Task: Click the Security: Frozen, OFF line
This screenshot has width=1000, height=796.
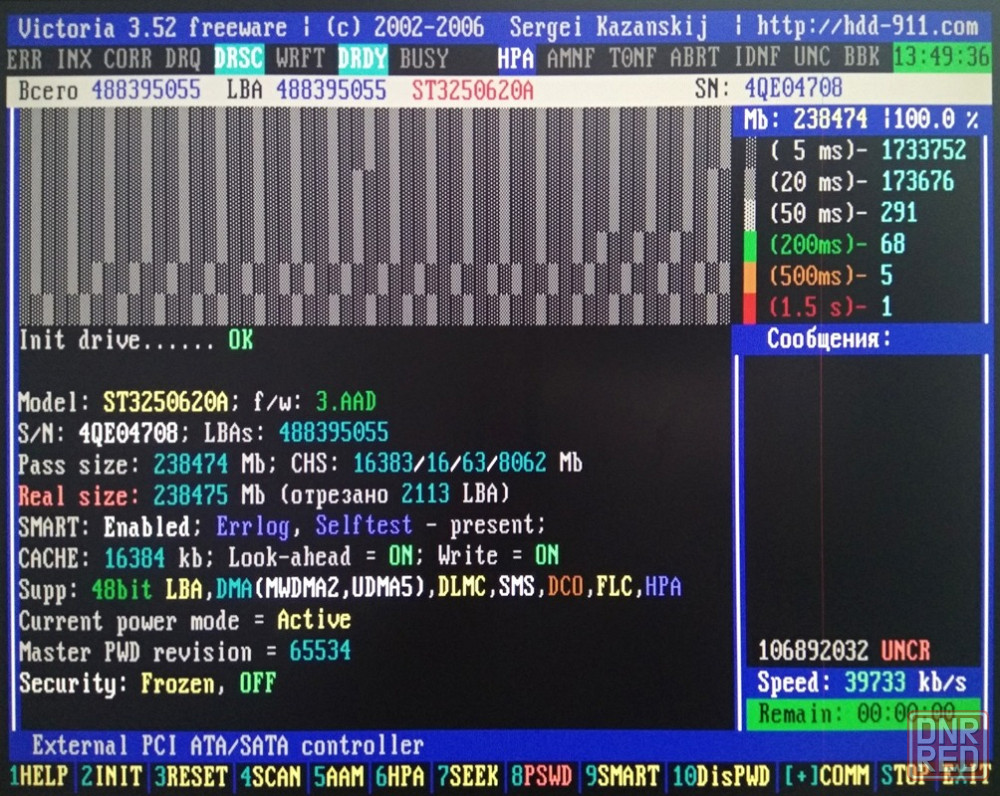Action: (x=147, y=683)
